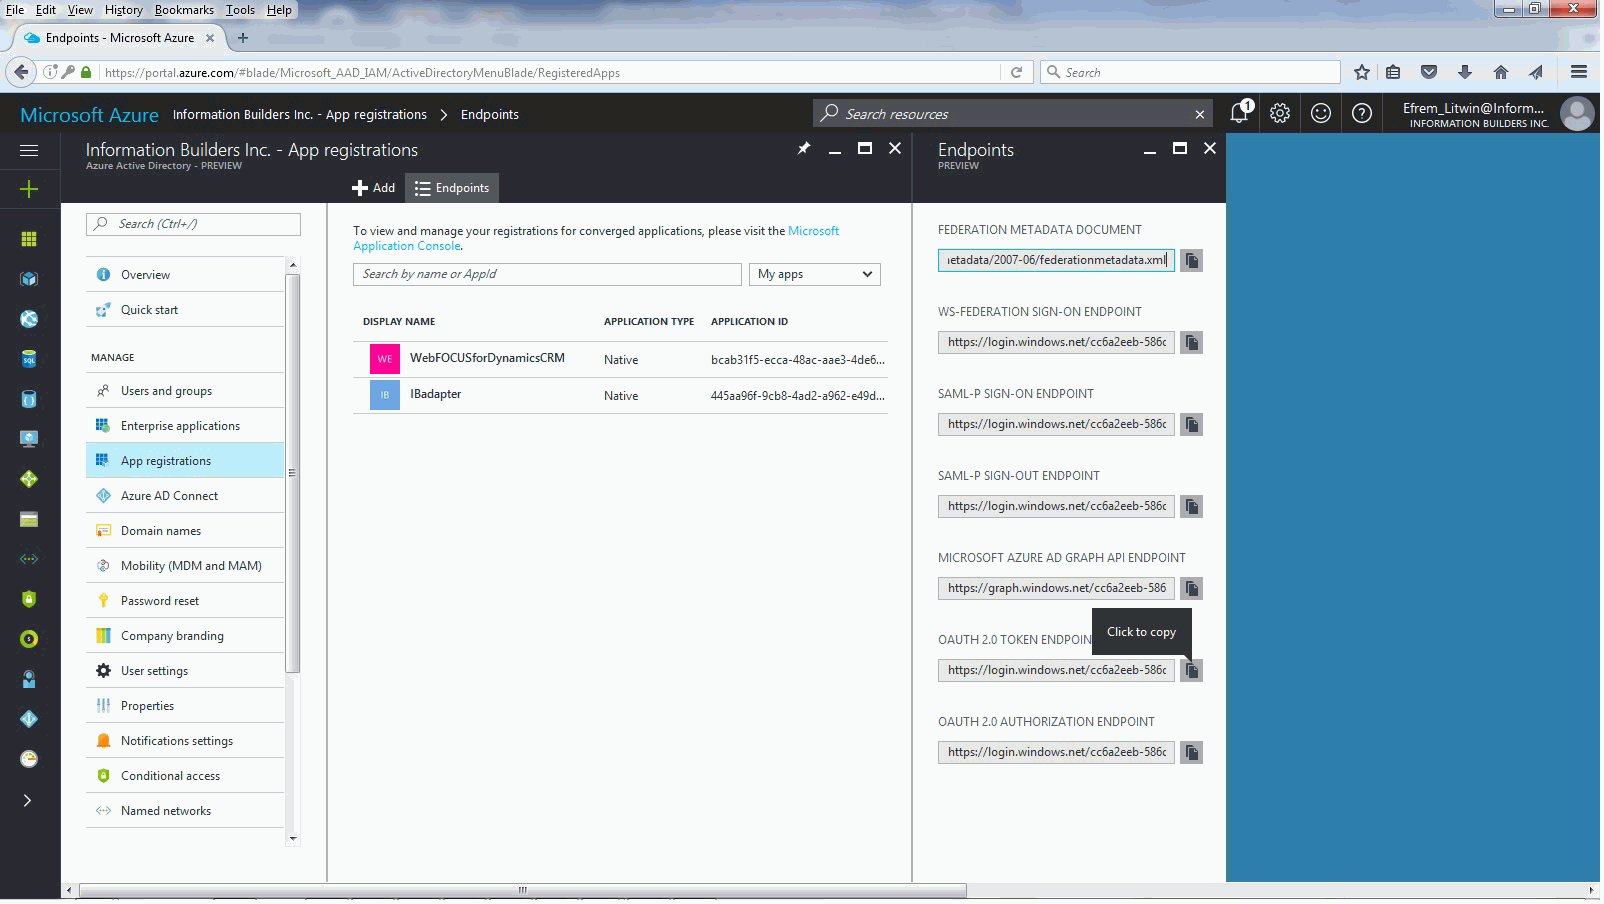Select the IBadapter display name

click(x=435, y=394)
